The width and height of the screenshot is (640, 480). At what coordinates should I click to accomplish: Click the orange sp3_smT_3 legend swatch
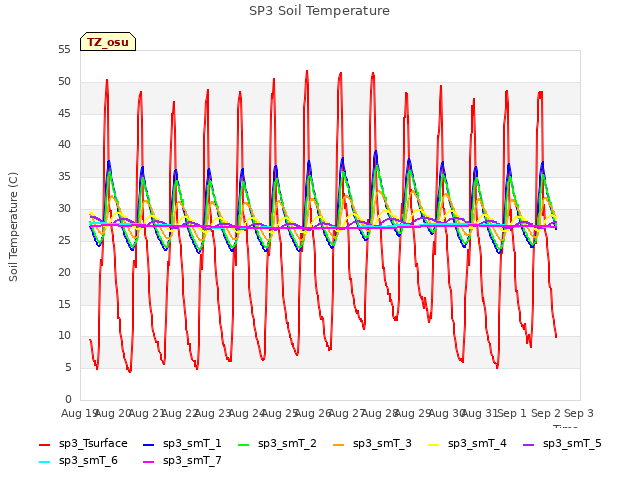339,444
